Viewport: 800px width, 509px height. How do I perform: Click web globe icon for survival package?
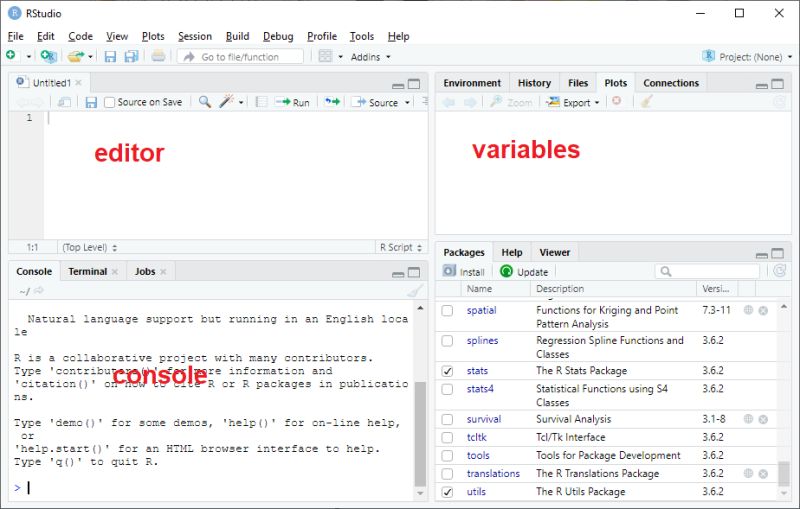click(x=748, y=419)
